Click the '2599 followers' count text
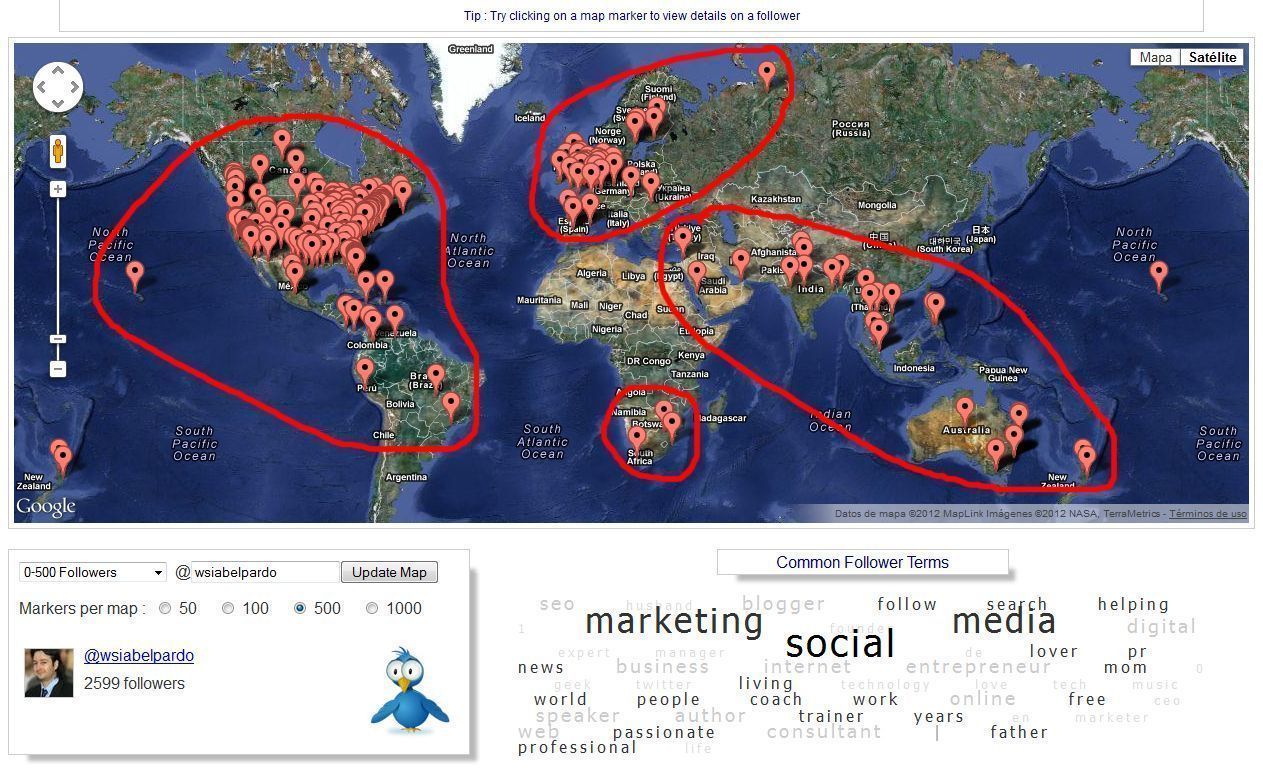 click(x=134, y=684)
